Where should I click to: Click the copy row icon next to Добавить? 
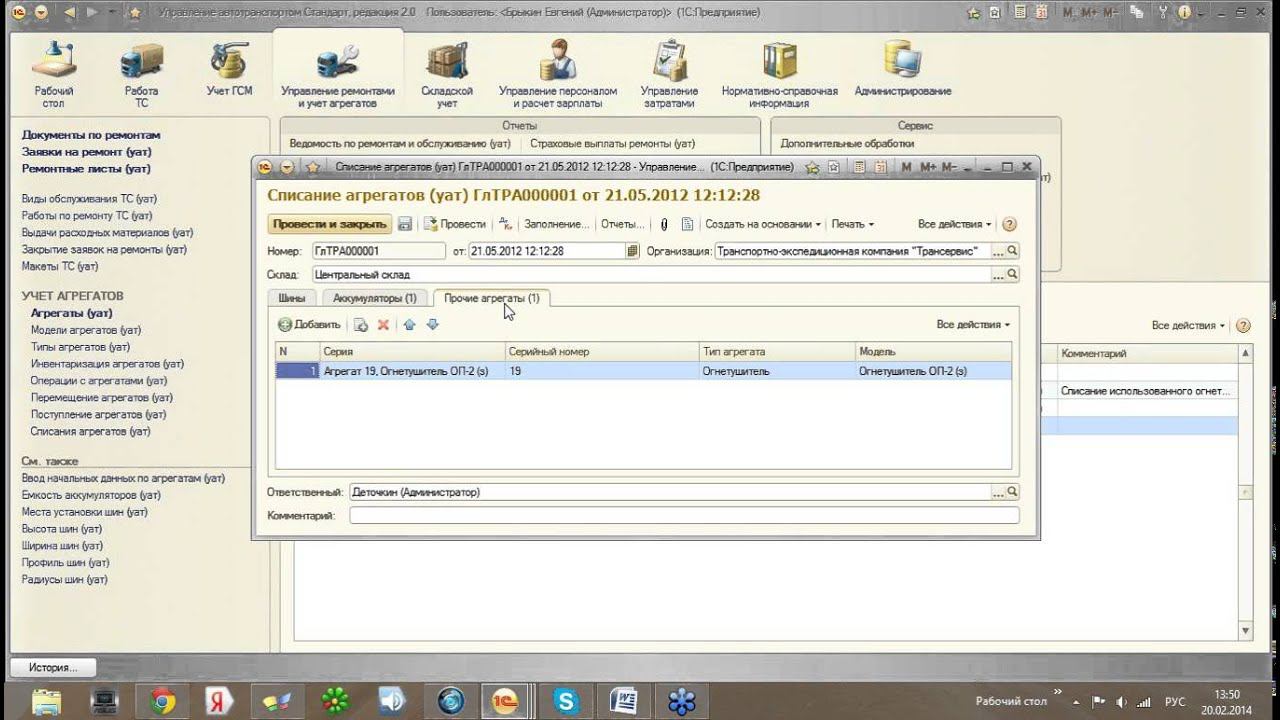(361, 324)
